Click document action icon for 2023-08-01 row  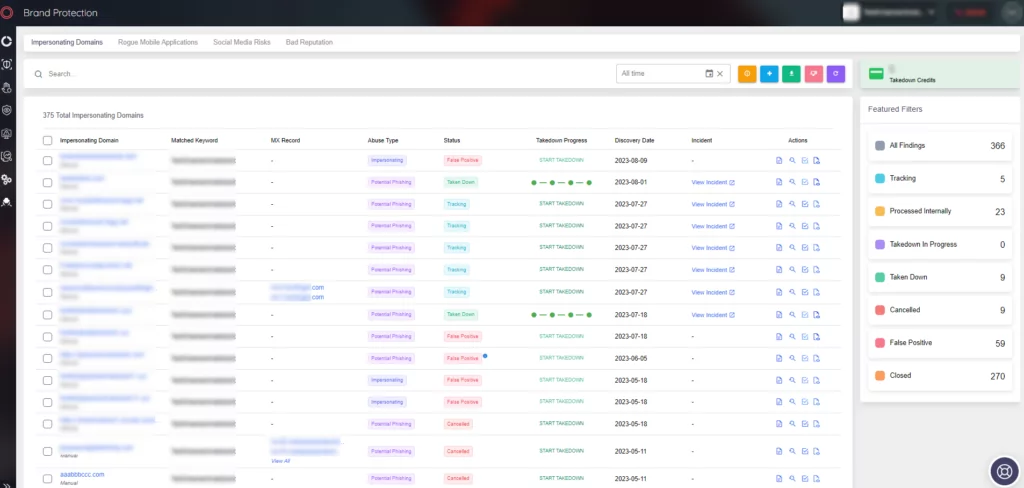[778, 182]
